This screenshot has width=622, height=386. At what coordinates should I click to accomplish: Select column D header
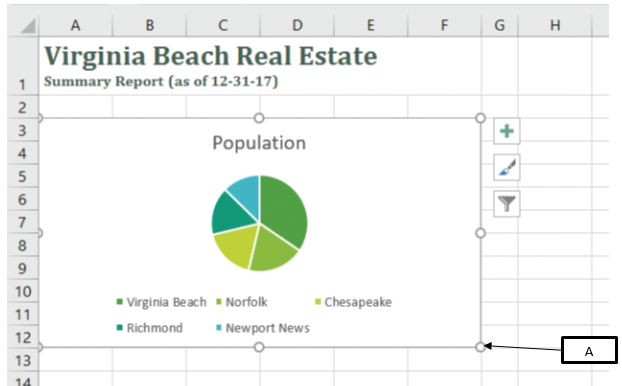point(297,25)
